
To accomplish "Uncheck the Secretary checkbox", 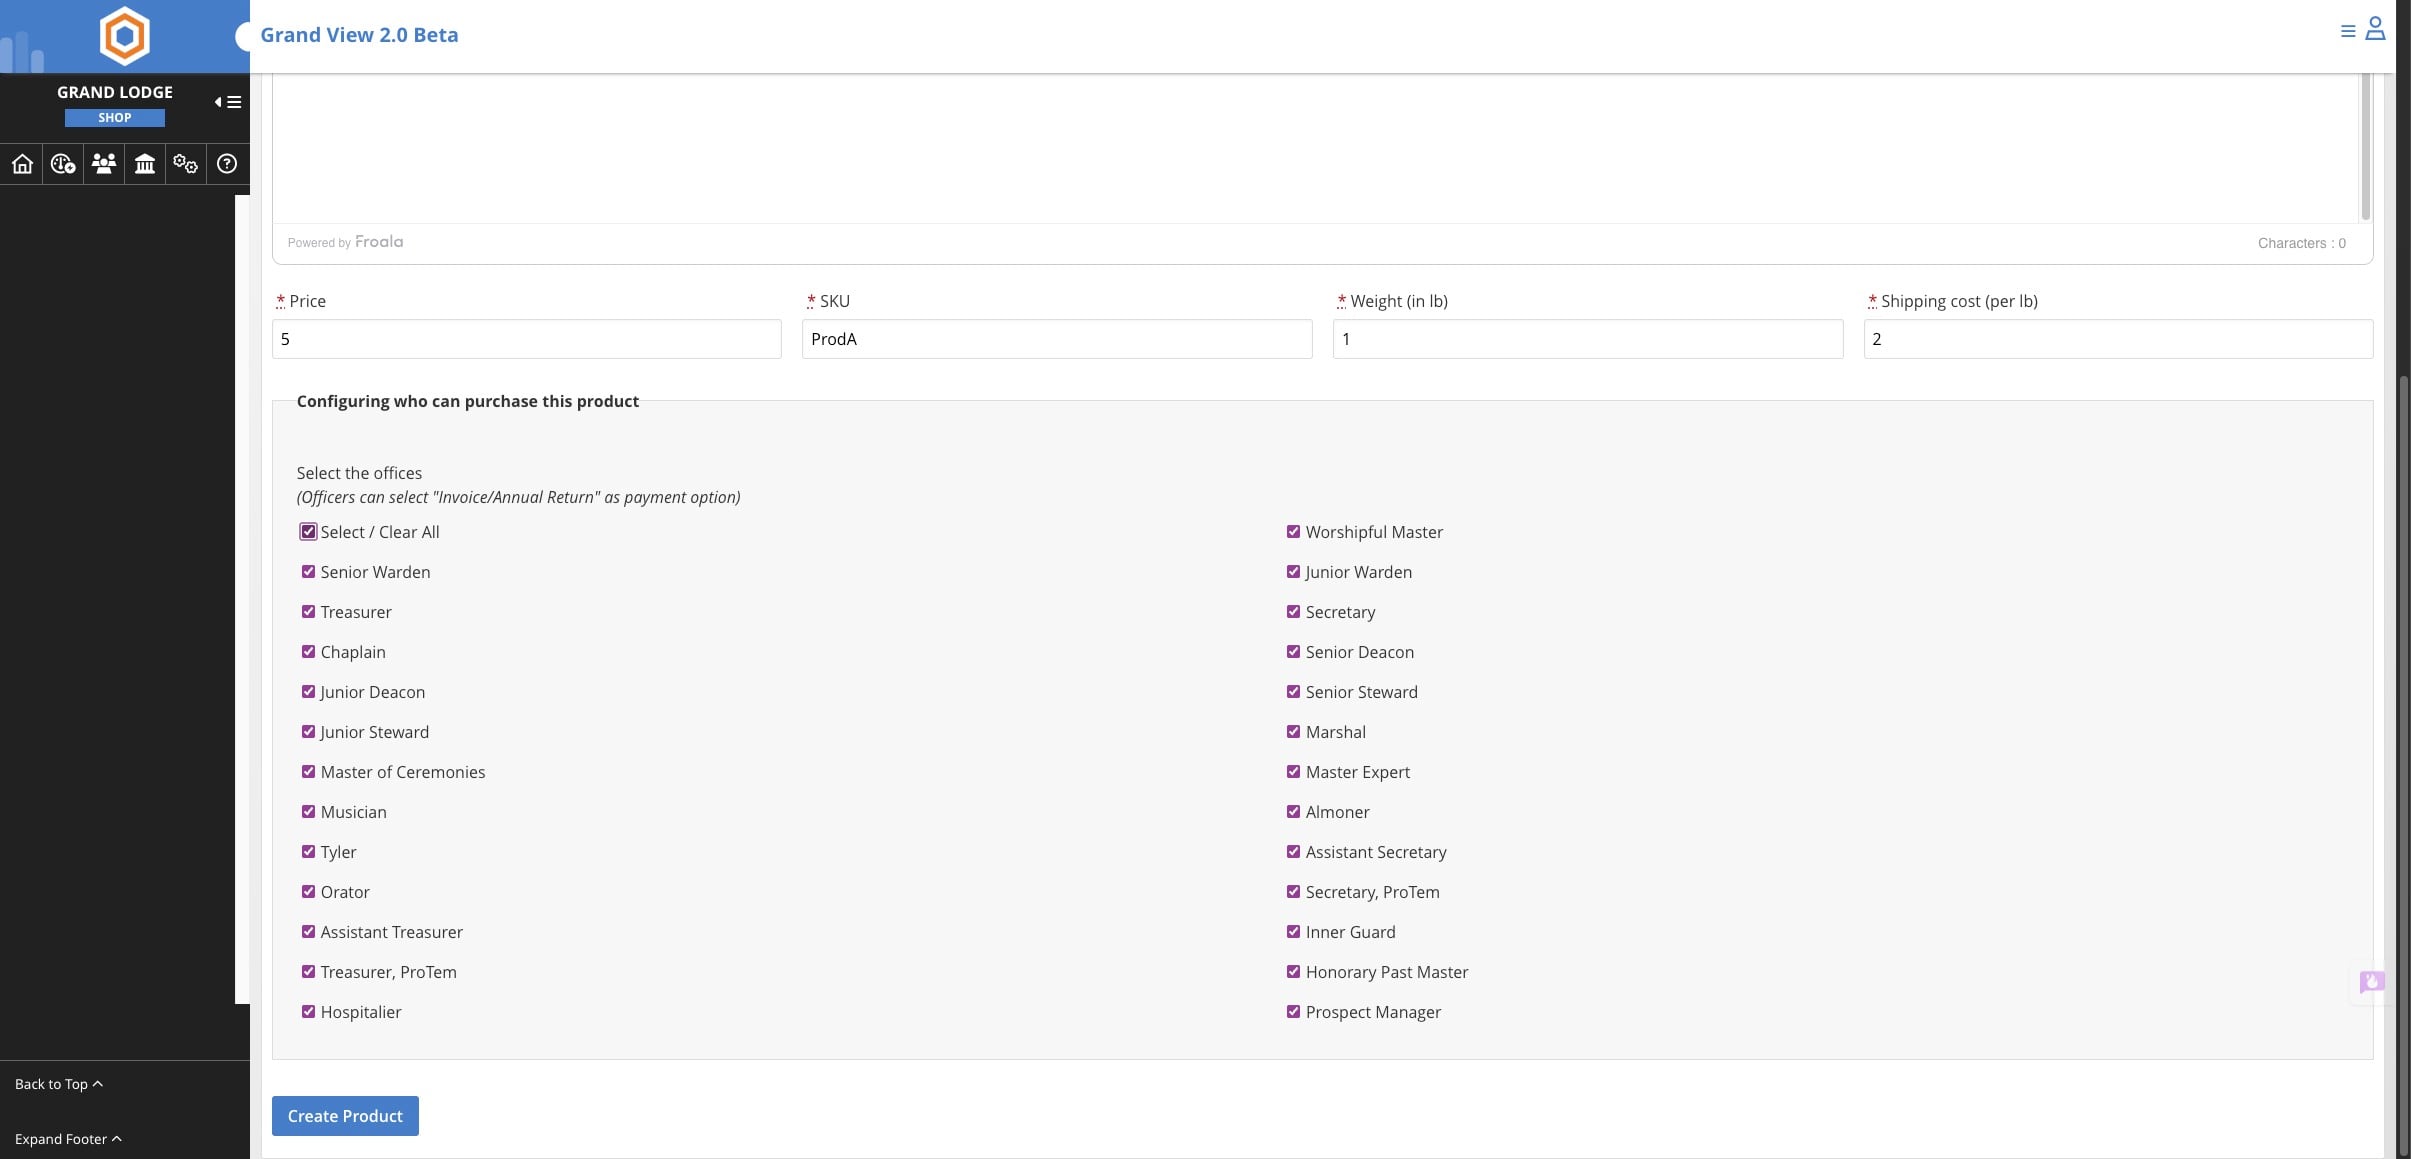I will pos(1293,612).
